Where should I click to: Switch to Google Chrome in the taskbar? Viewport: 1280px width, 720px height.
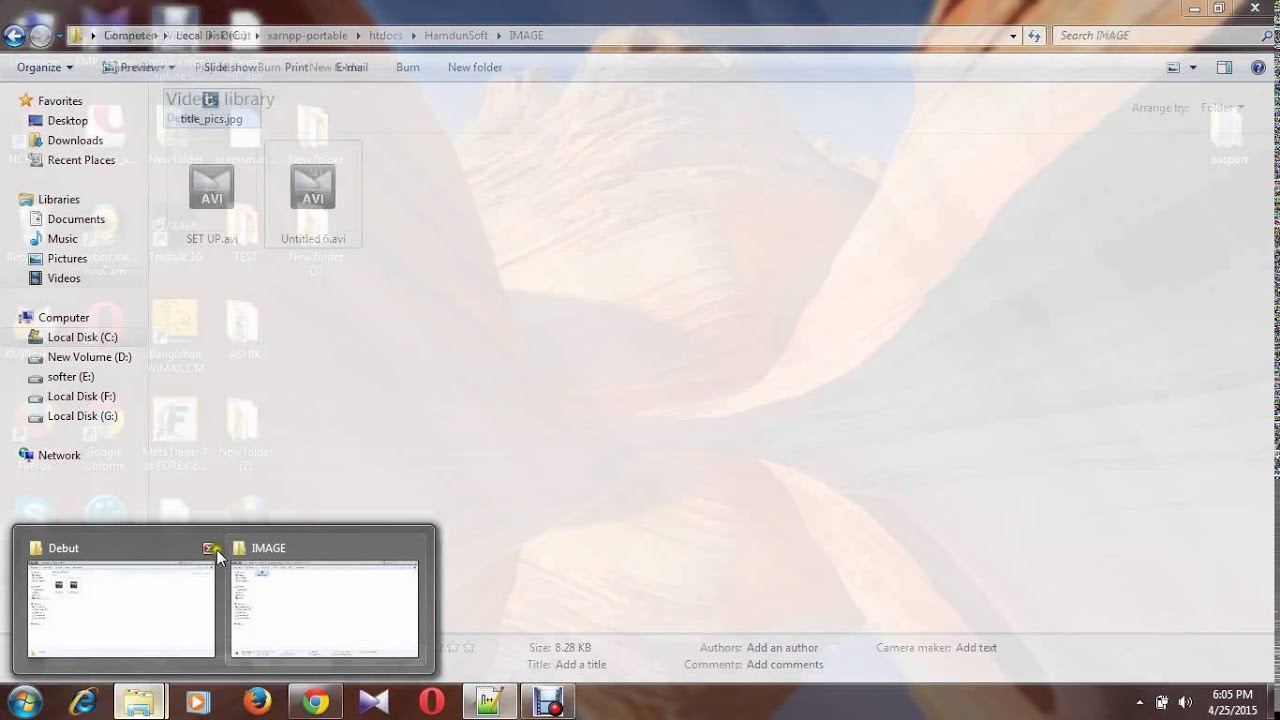(x=315, y=702)
